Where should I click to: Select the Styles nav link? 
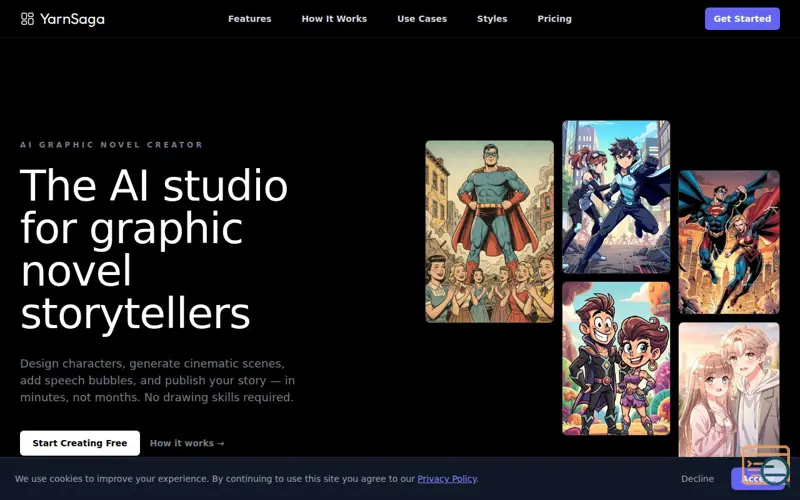(492, 19)
